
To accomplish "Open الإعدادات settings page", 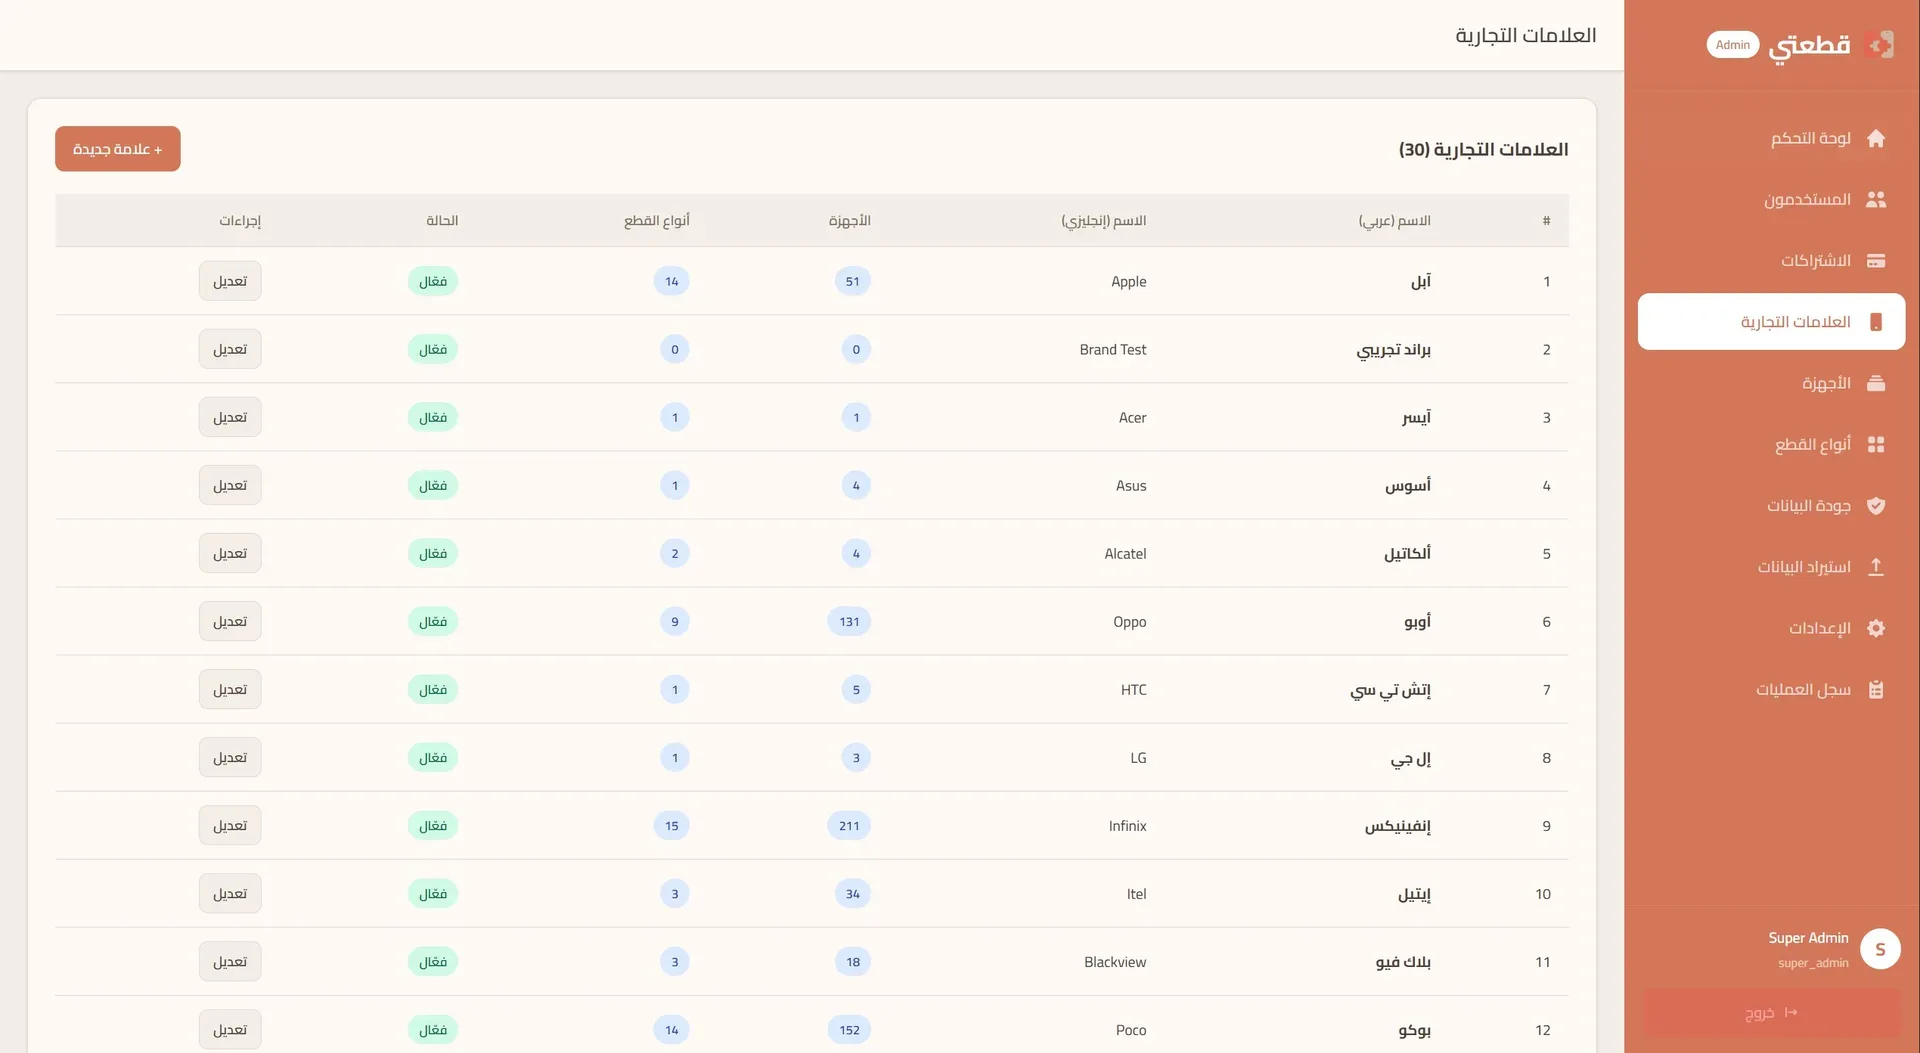I will click(x=1771, y=628).
